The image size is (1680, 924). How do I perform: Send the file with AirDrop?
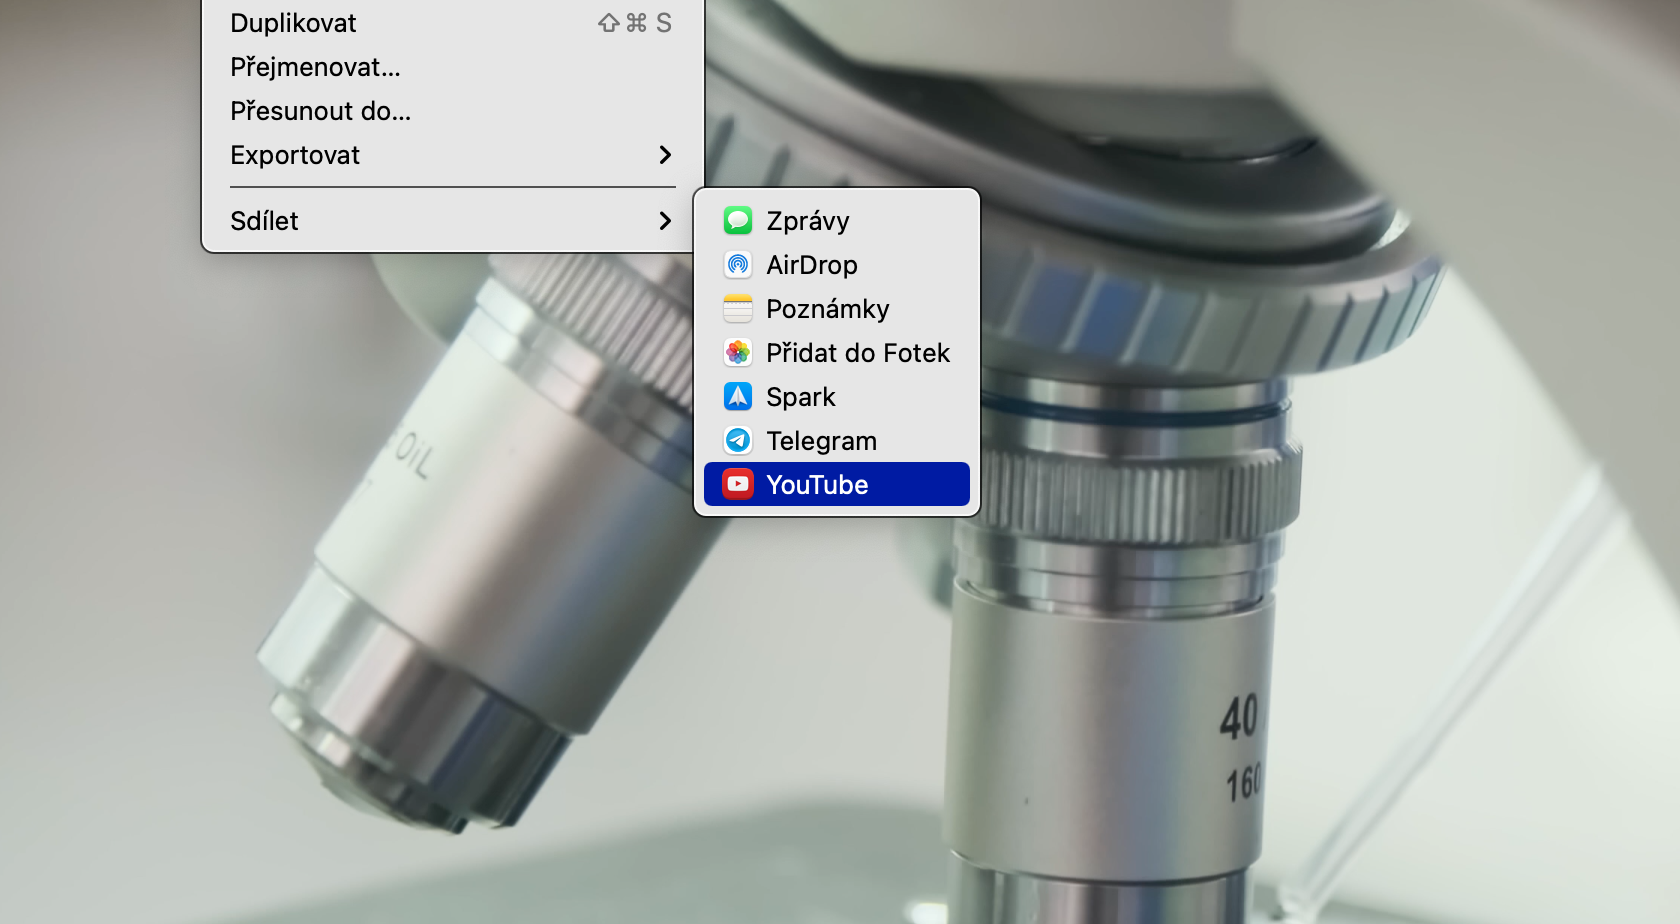837,264
